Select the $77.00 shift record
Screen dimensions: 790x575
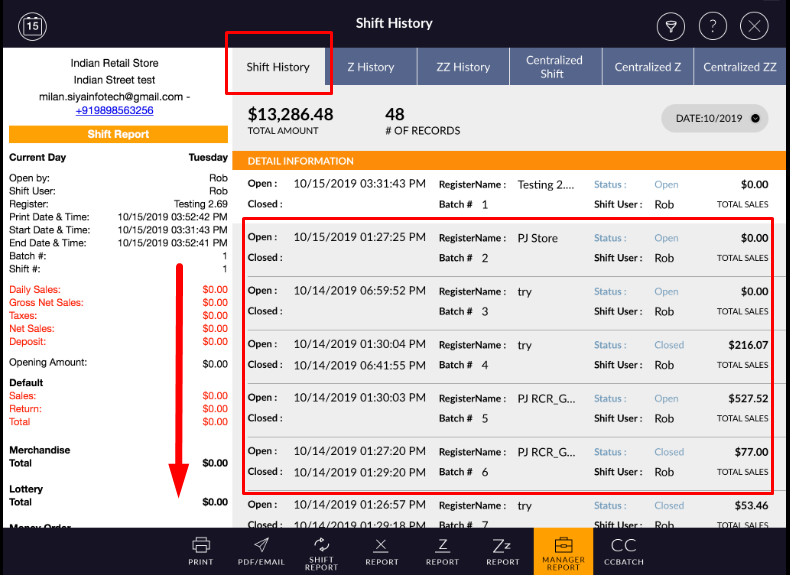click(x=508, y=462)
